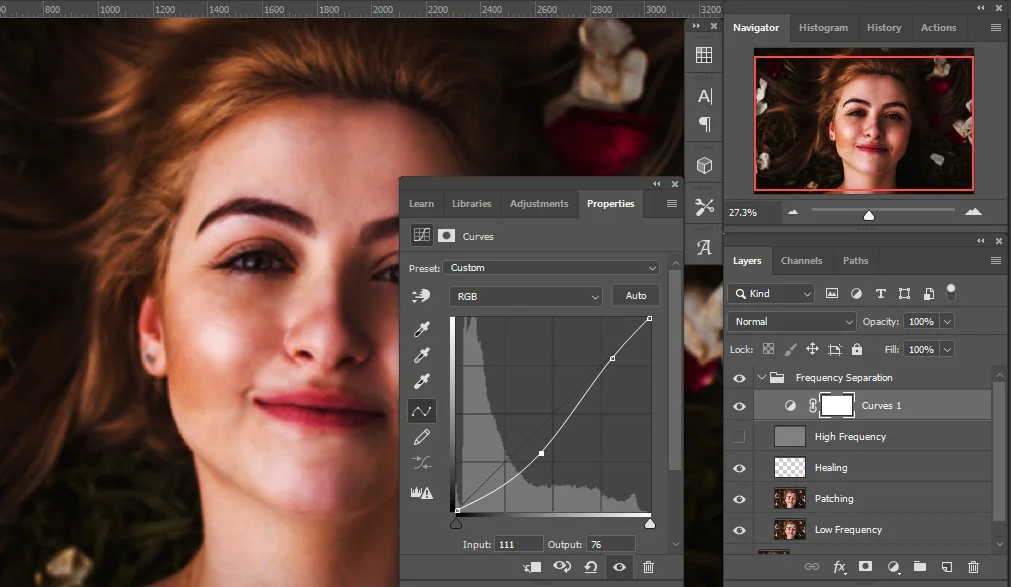Activate the on-image targeted adjustment hand tool
This screenshot has width=1011, height=587.
coord(421,295)
